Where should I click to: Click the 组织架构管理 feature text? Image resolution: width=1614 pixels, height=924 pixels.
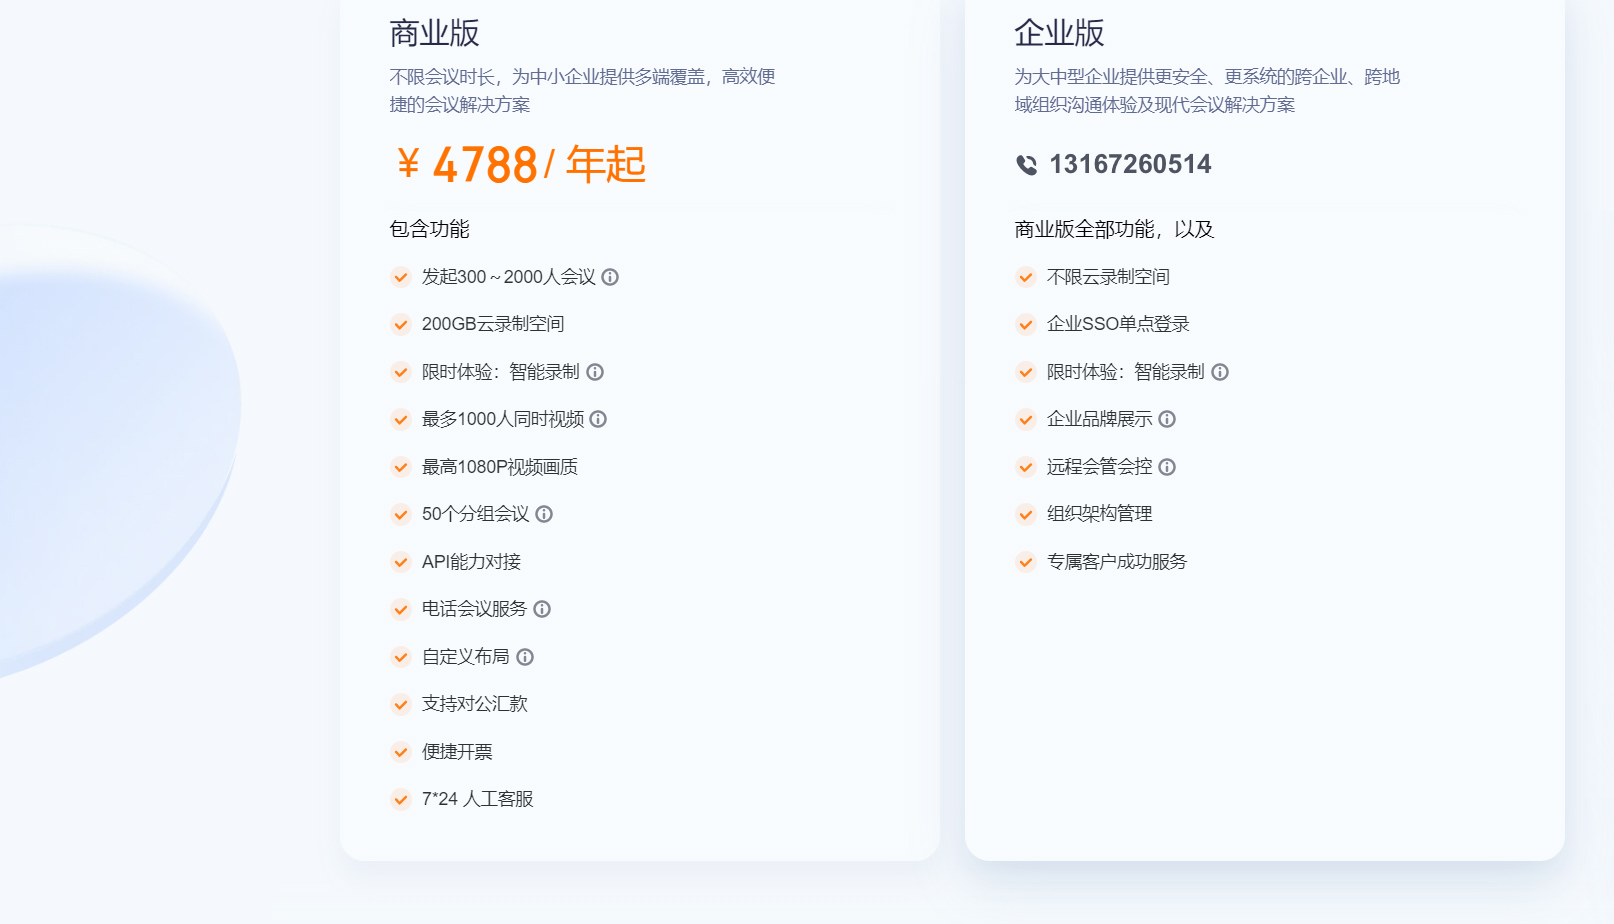point(1099,514)
